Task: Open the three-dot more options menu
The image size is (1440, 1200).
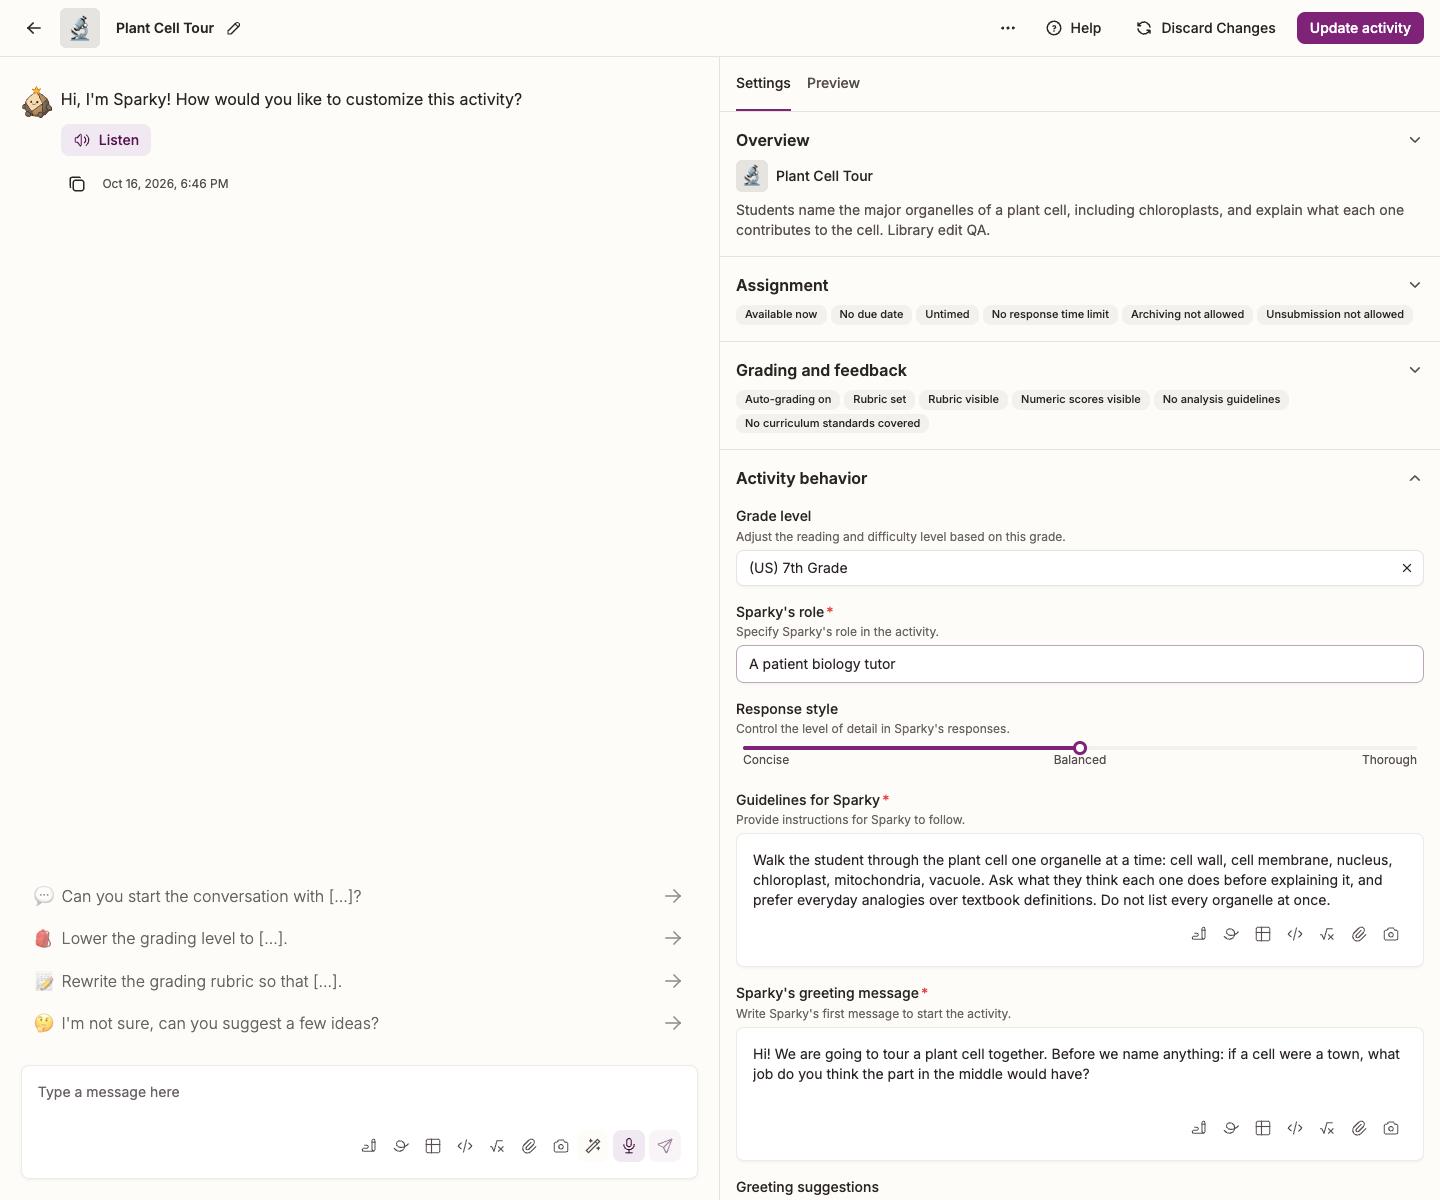Action: 1008,28
